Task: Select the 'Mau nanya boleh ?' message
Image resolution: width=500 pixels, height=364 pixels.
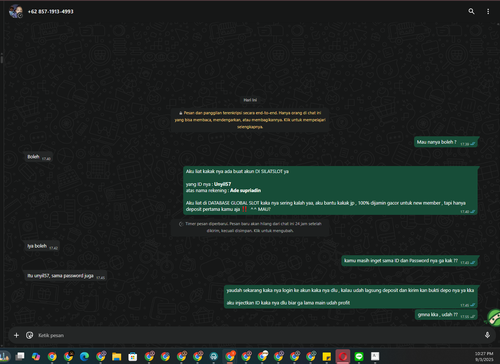Action: (x=446, y=142)
